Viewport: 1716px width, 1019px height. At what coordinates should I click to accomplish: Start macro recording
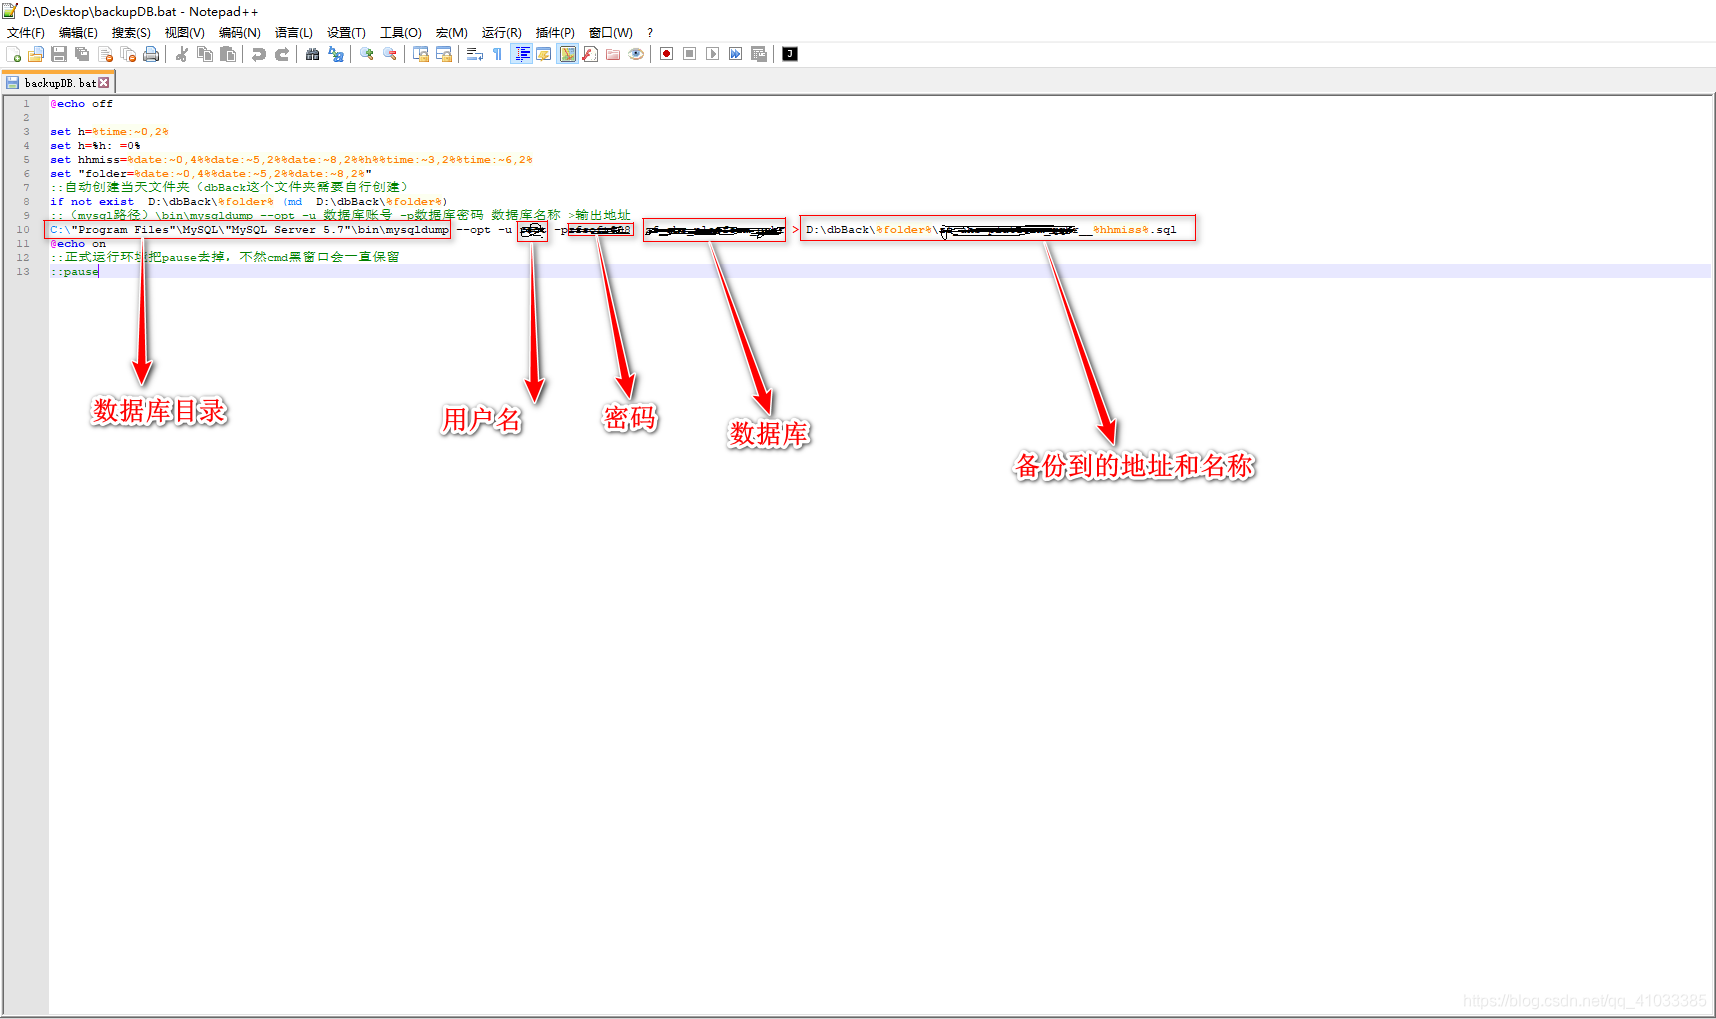(x=665, y=54)
